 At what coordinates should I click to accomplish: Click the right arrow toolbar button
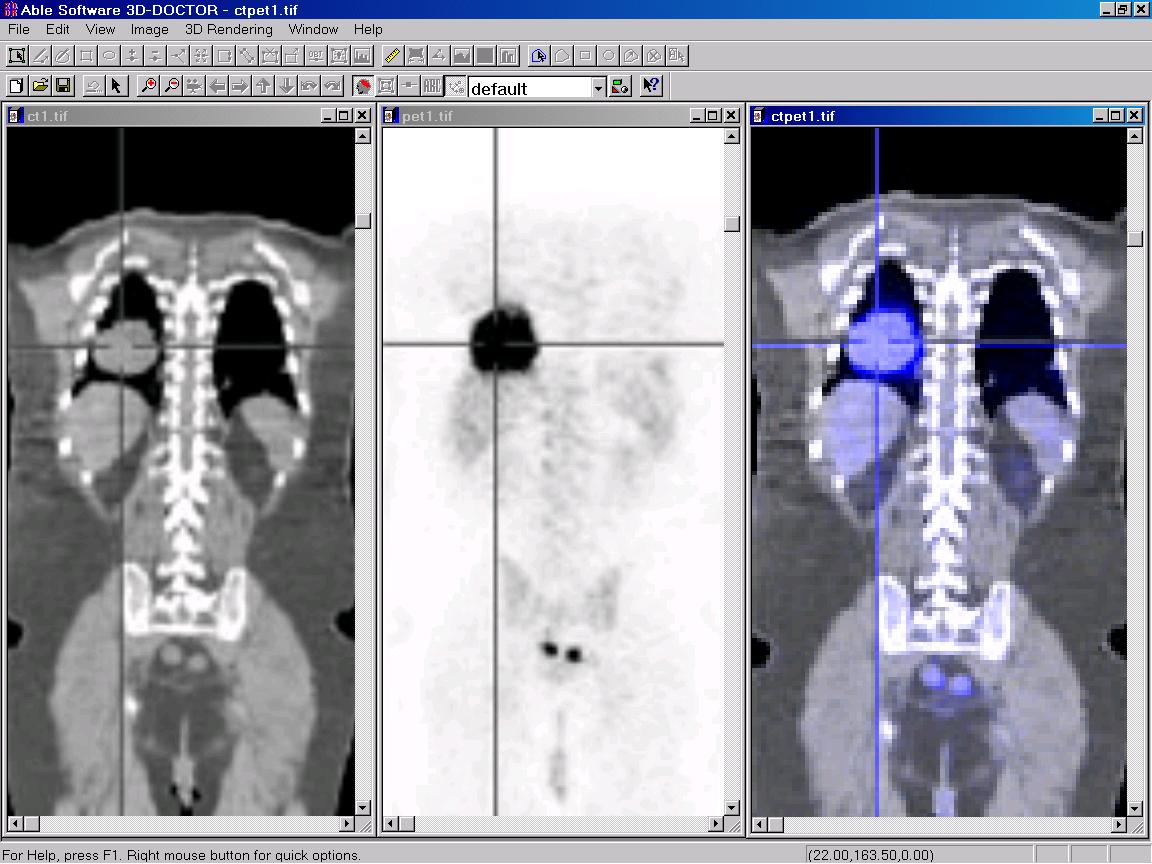[x=240, y=86]
